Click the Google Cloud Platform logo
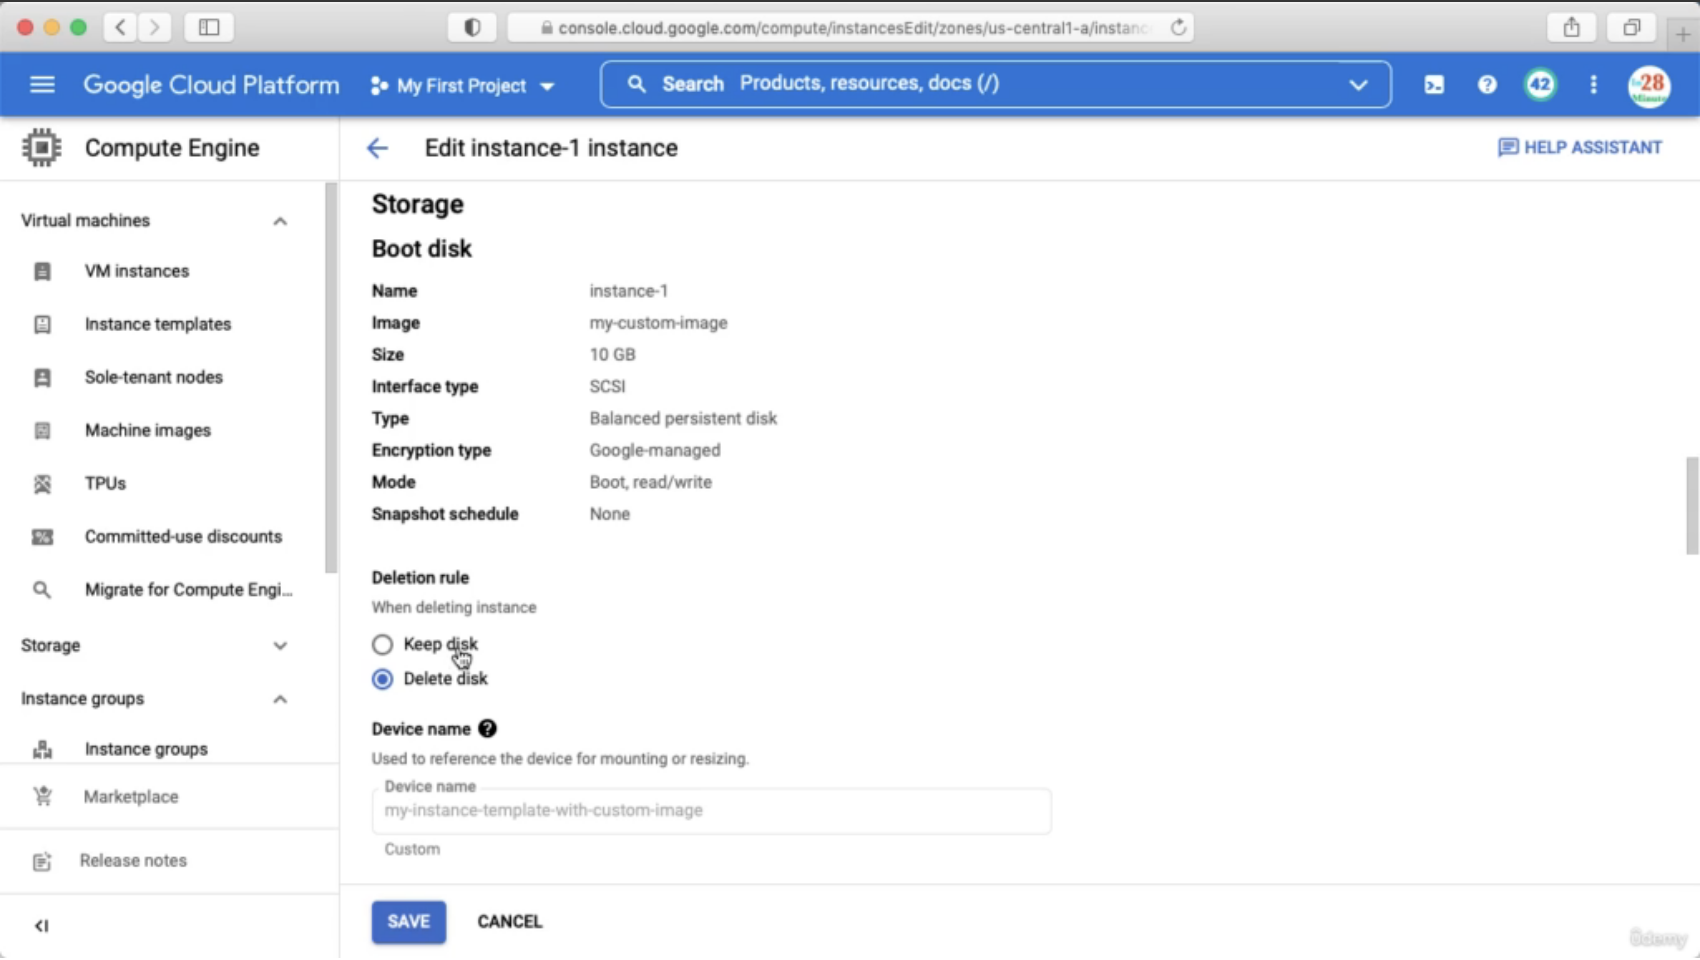Screen dimensions: 1700x960 pos(211,85)
